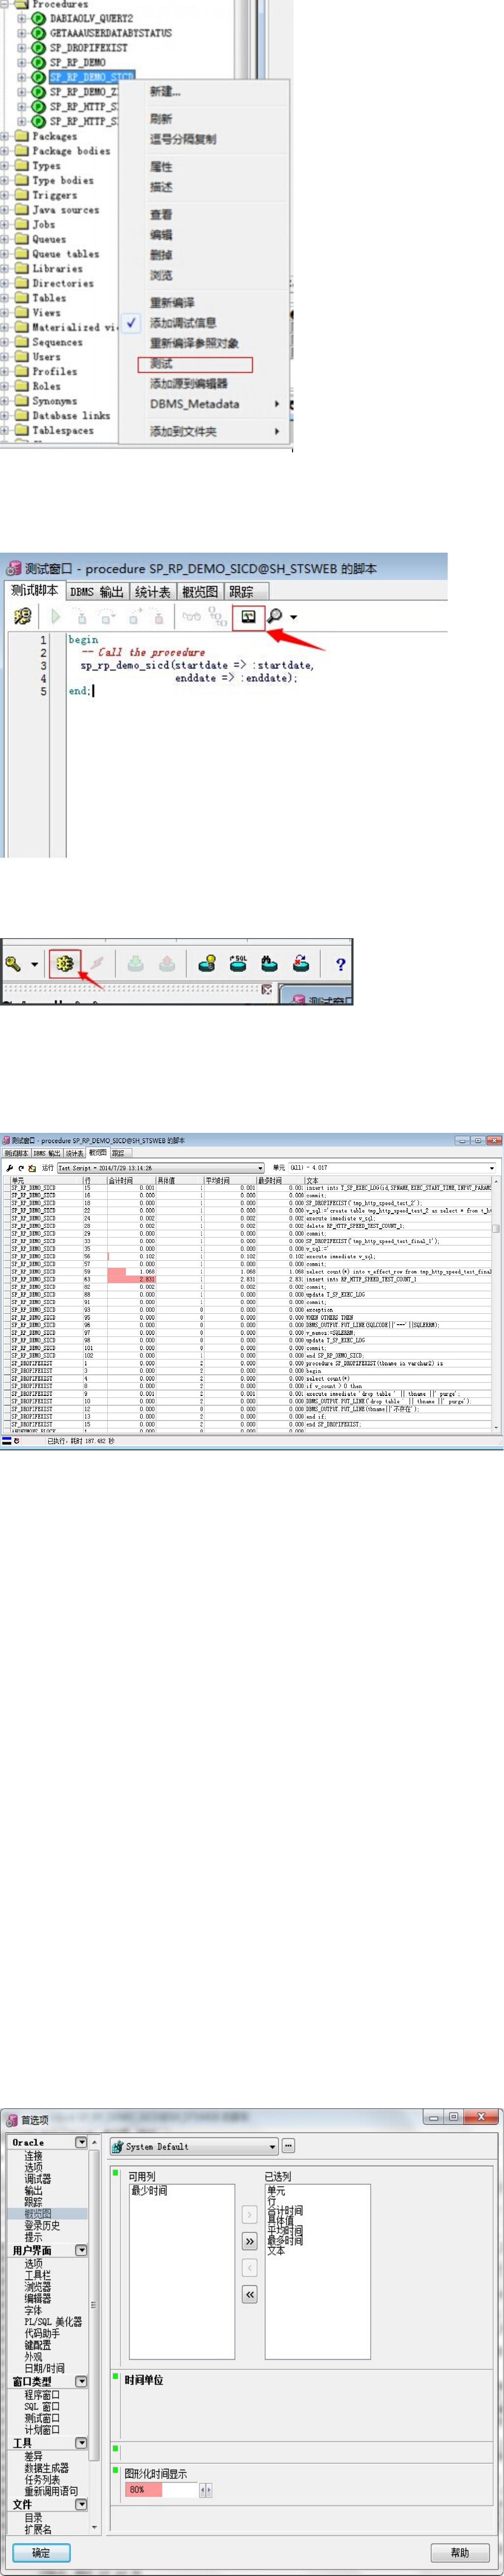
Task: Open the 运行 run selection dropdown
Action: click(260, 1168)
